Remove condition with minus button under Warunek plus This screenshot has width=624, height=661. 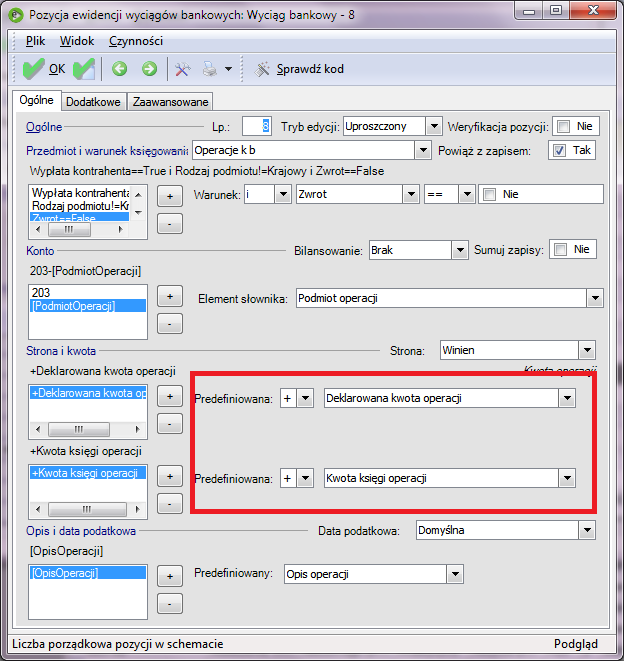tap(170, 224)
